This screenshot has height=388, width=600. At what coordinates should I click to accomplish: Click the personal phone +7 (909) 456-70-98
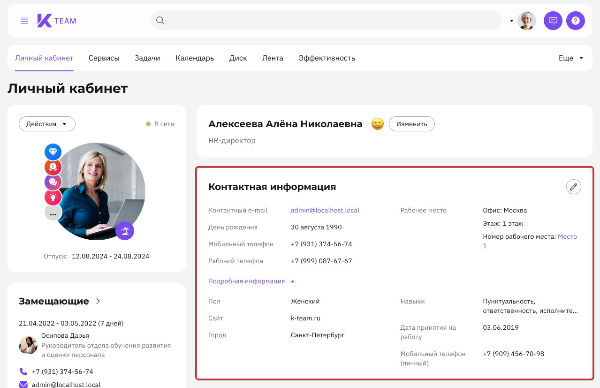click(x=513, y=354)
